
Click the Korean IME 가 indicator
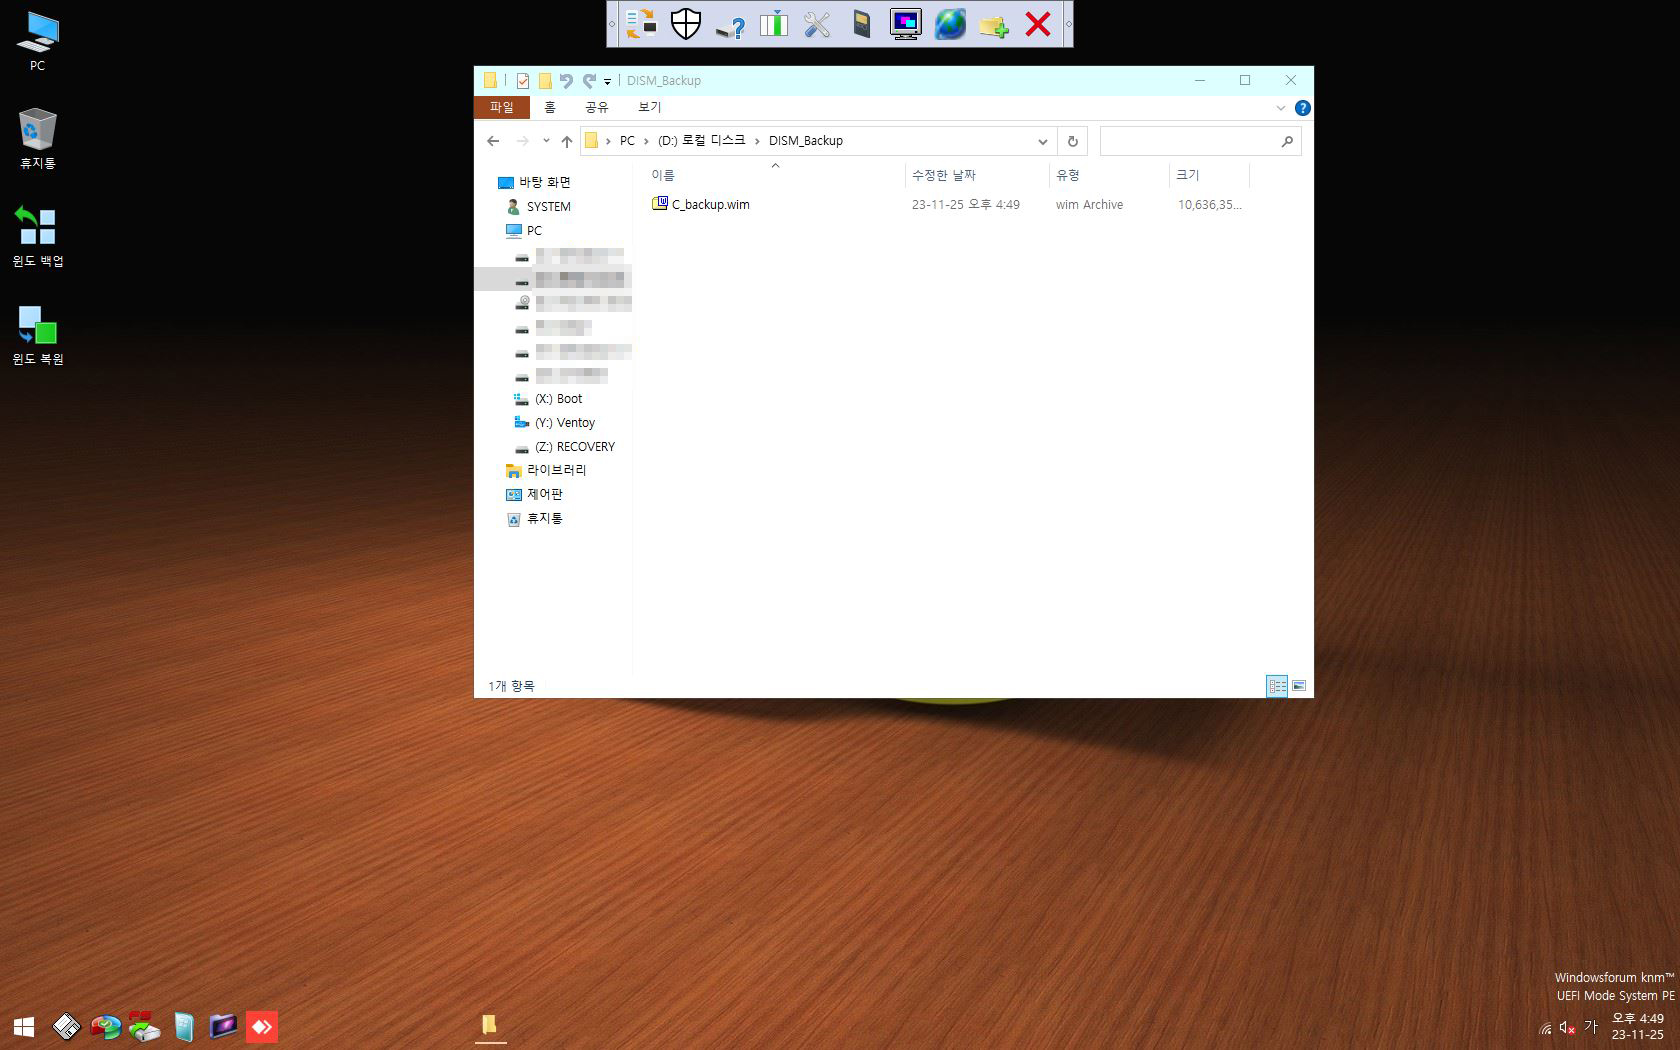click(x=1591, y=1027)
